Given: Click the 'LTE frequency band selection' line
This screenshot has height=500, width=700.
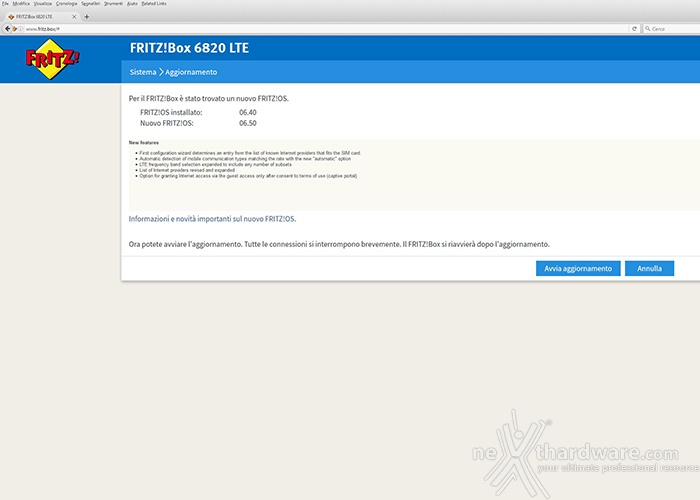Looking at the screenshot, I should coord(215,164).
